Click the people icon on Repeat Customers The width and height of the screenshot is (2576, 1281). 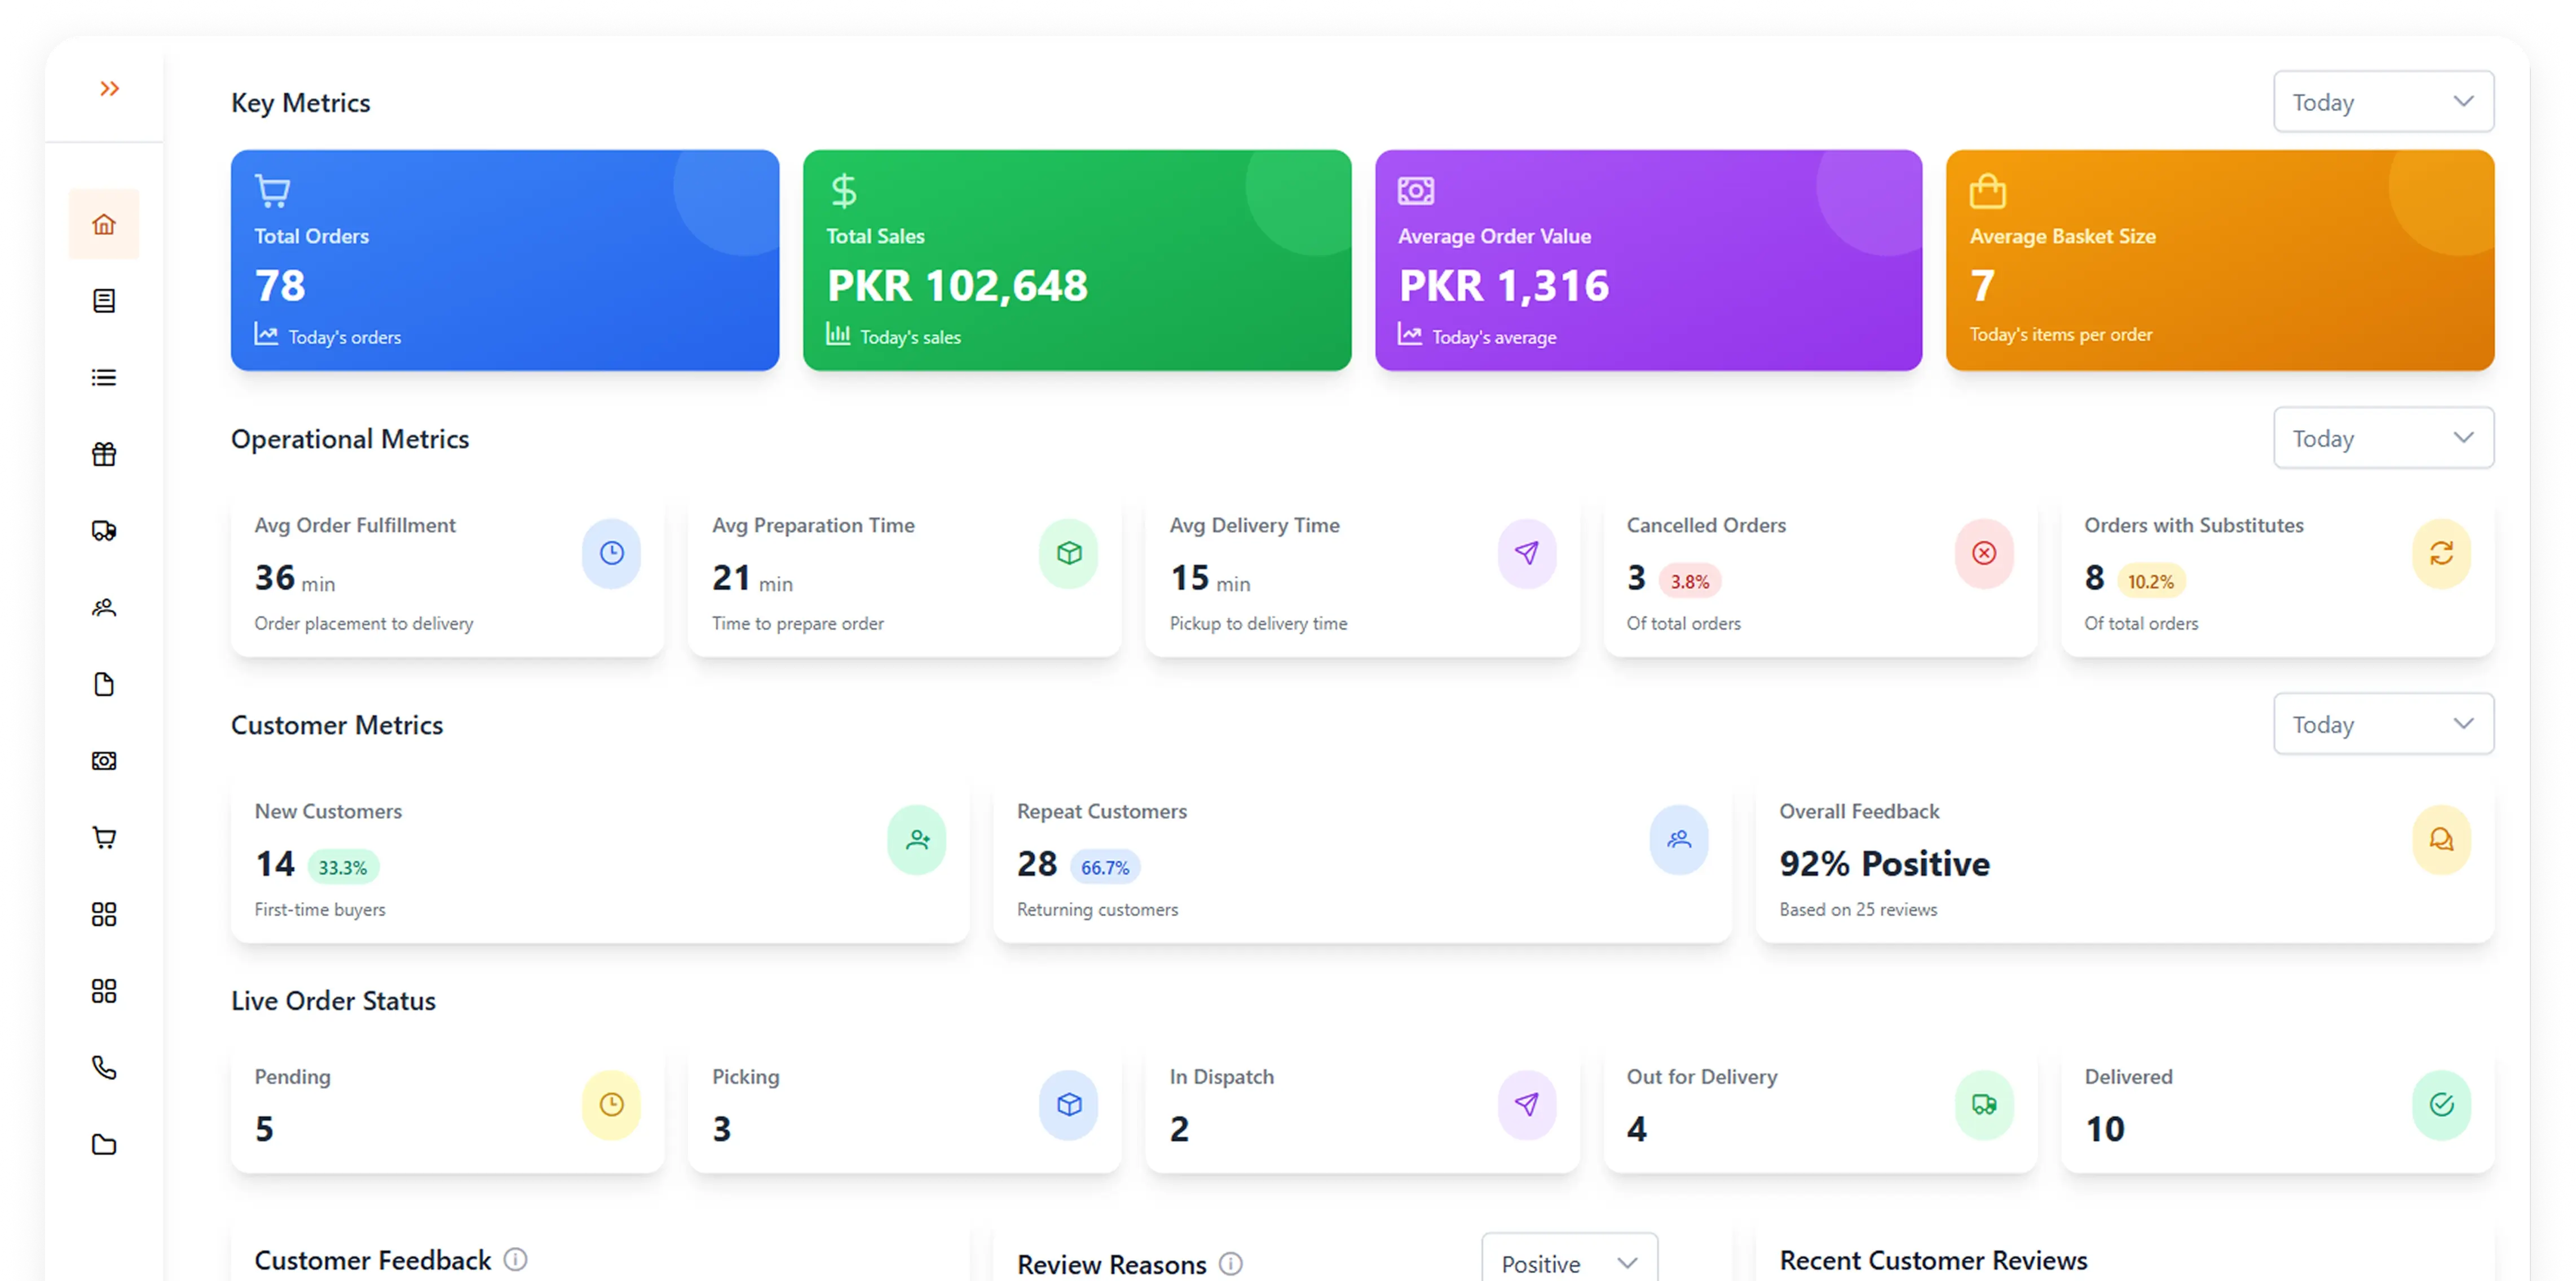point(1679,840)
